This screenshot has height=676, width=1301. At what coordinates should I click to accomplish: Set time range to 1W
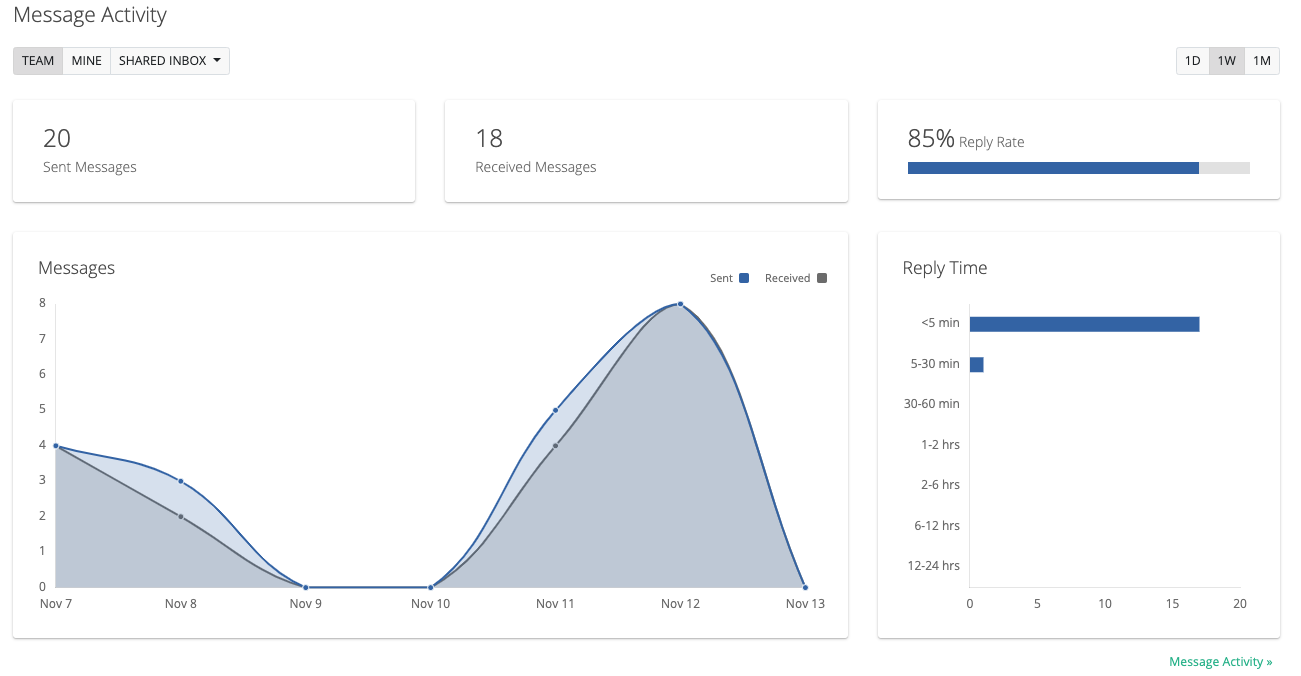[x=1227, y=61]
